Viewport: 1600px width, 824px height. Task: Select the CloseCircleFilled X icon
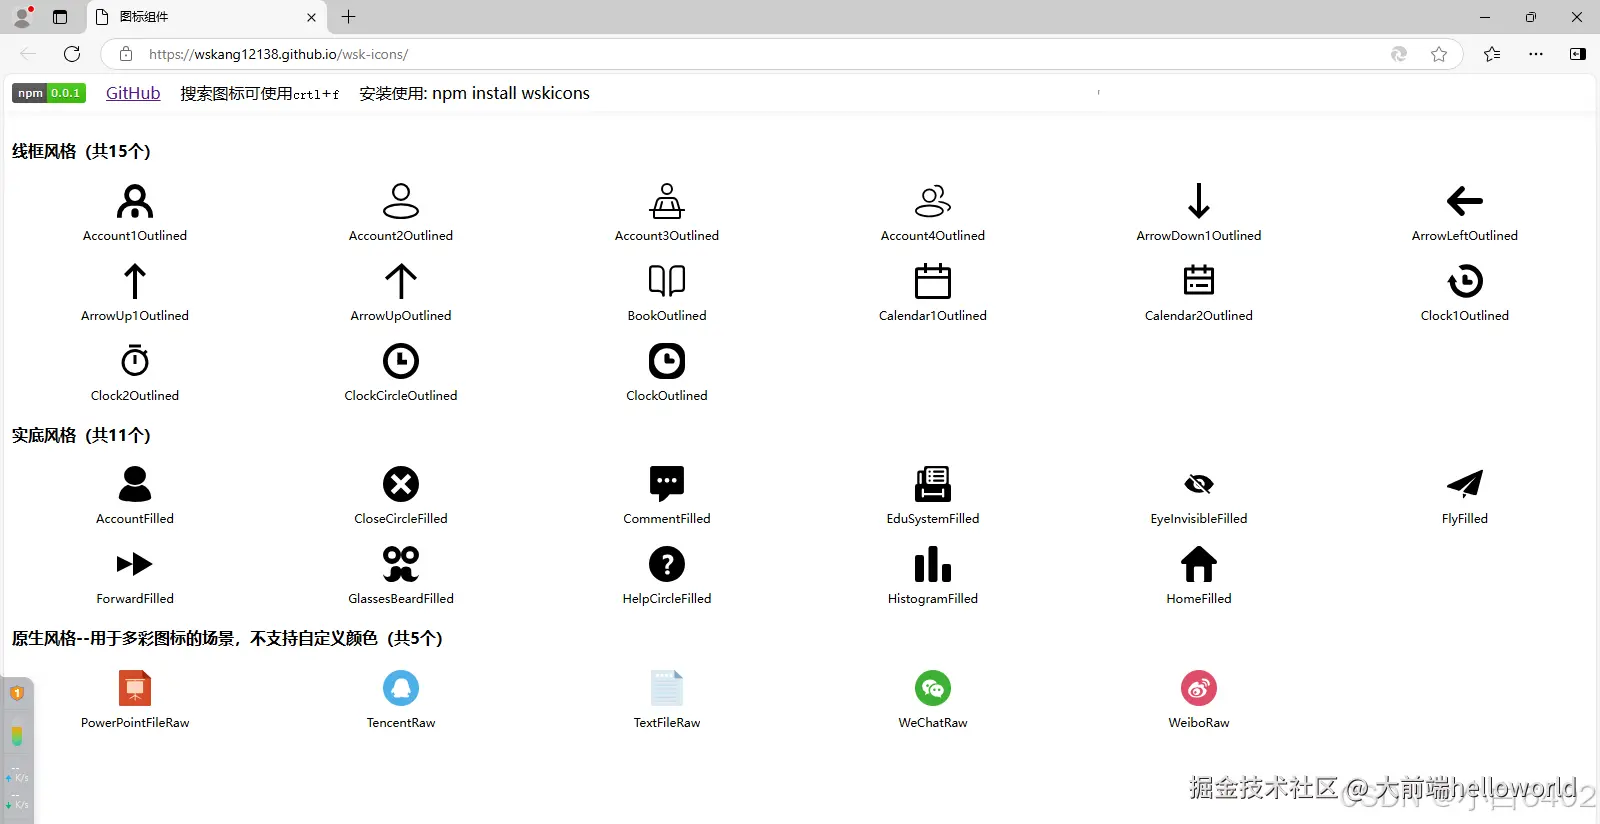click(401, 484)
